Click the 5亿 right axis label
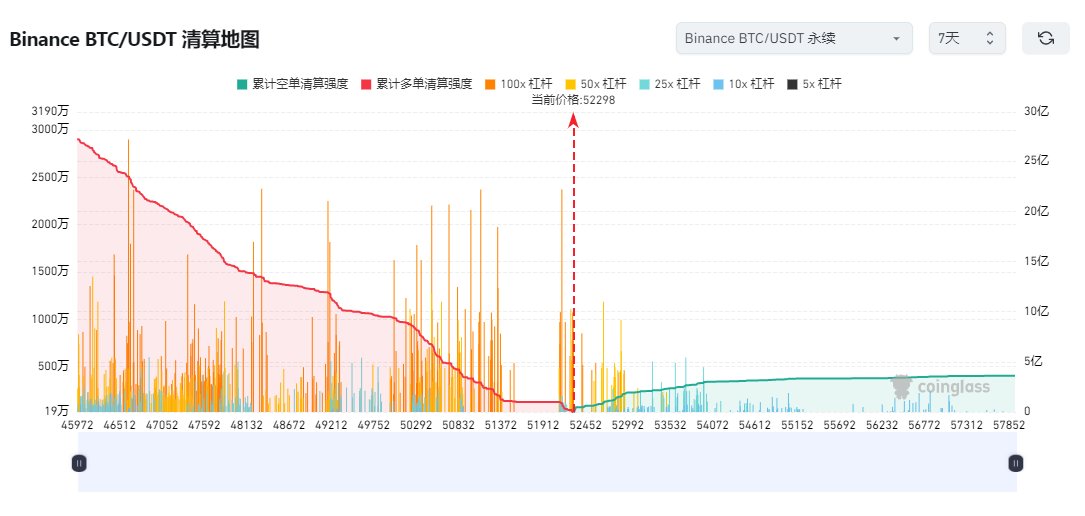This screenshot has height=516, width=1085. coord(1033,361)
